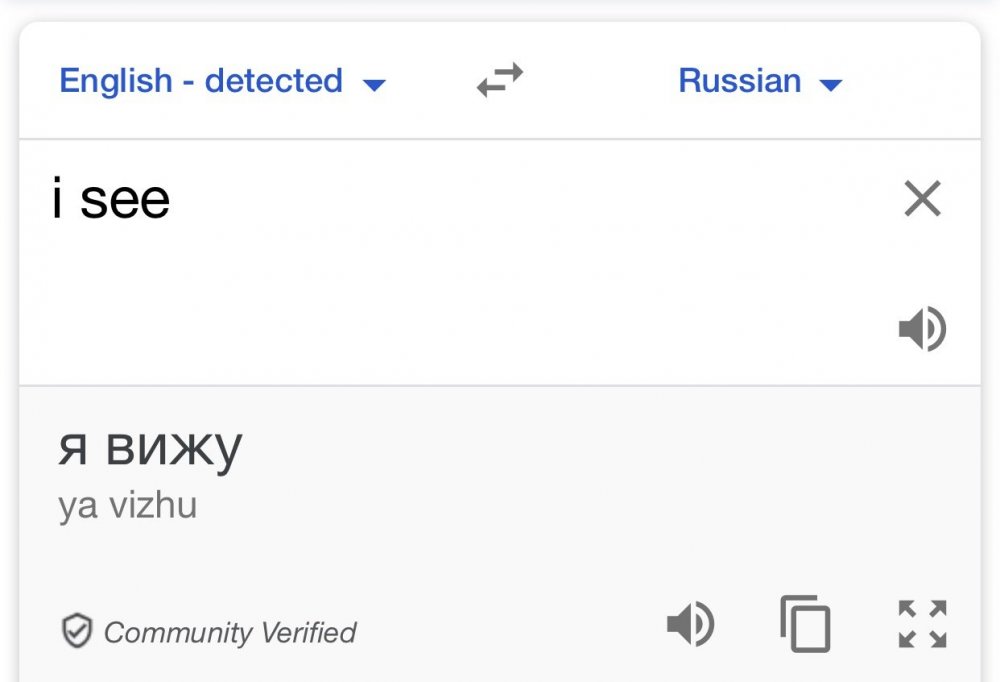Click the Russian word 'вижу'
1000x682 pixels.
173,449
